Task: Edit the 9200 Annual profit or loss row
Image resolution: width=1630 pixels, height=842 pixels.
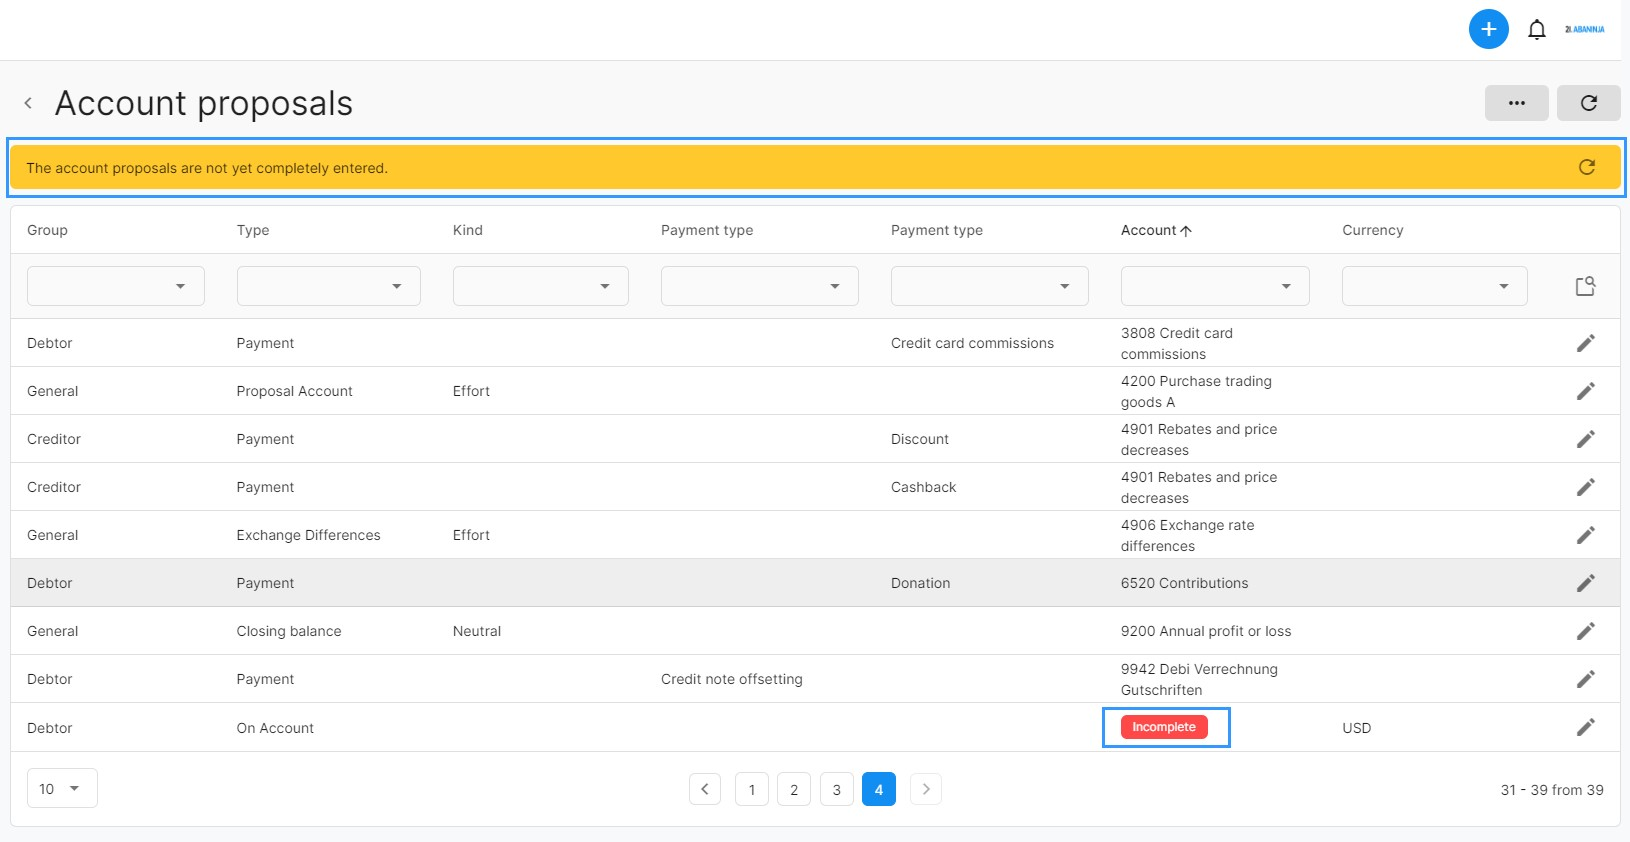Action: click(1585, 631)
